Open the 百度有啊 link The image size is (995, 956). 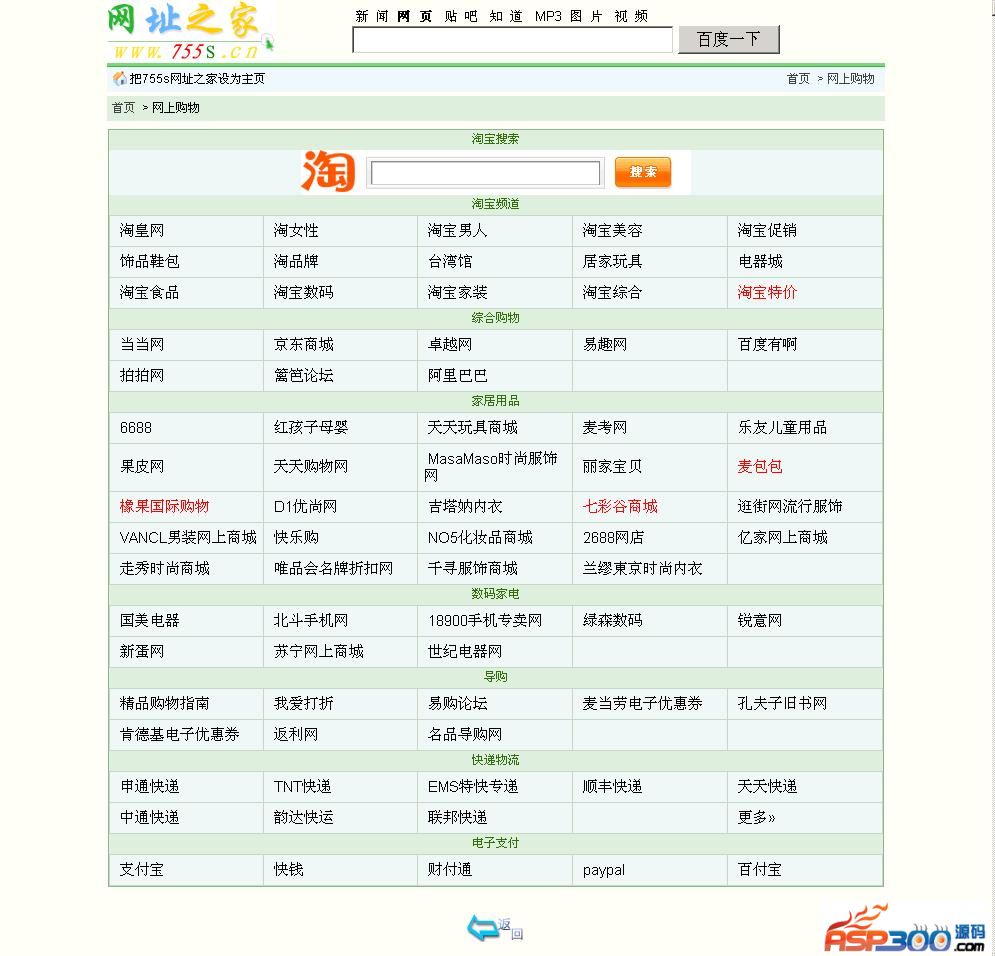[767, 344]
